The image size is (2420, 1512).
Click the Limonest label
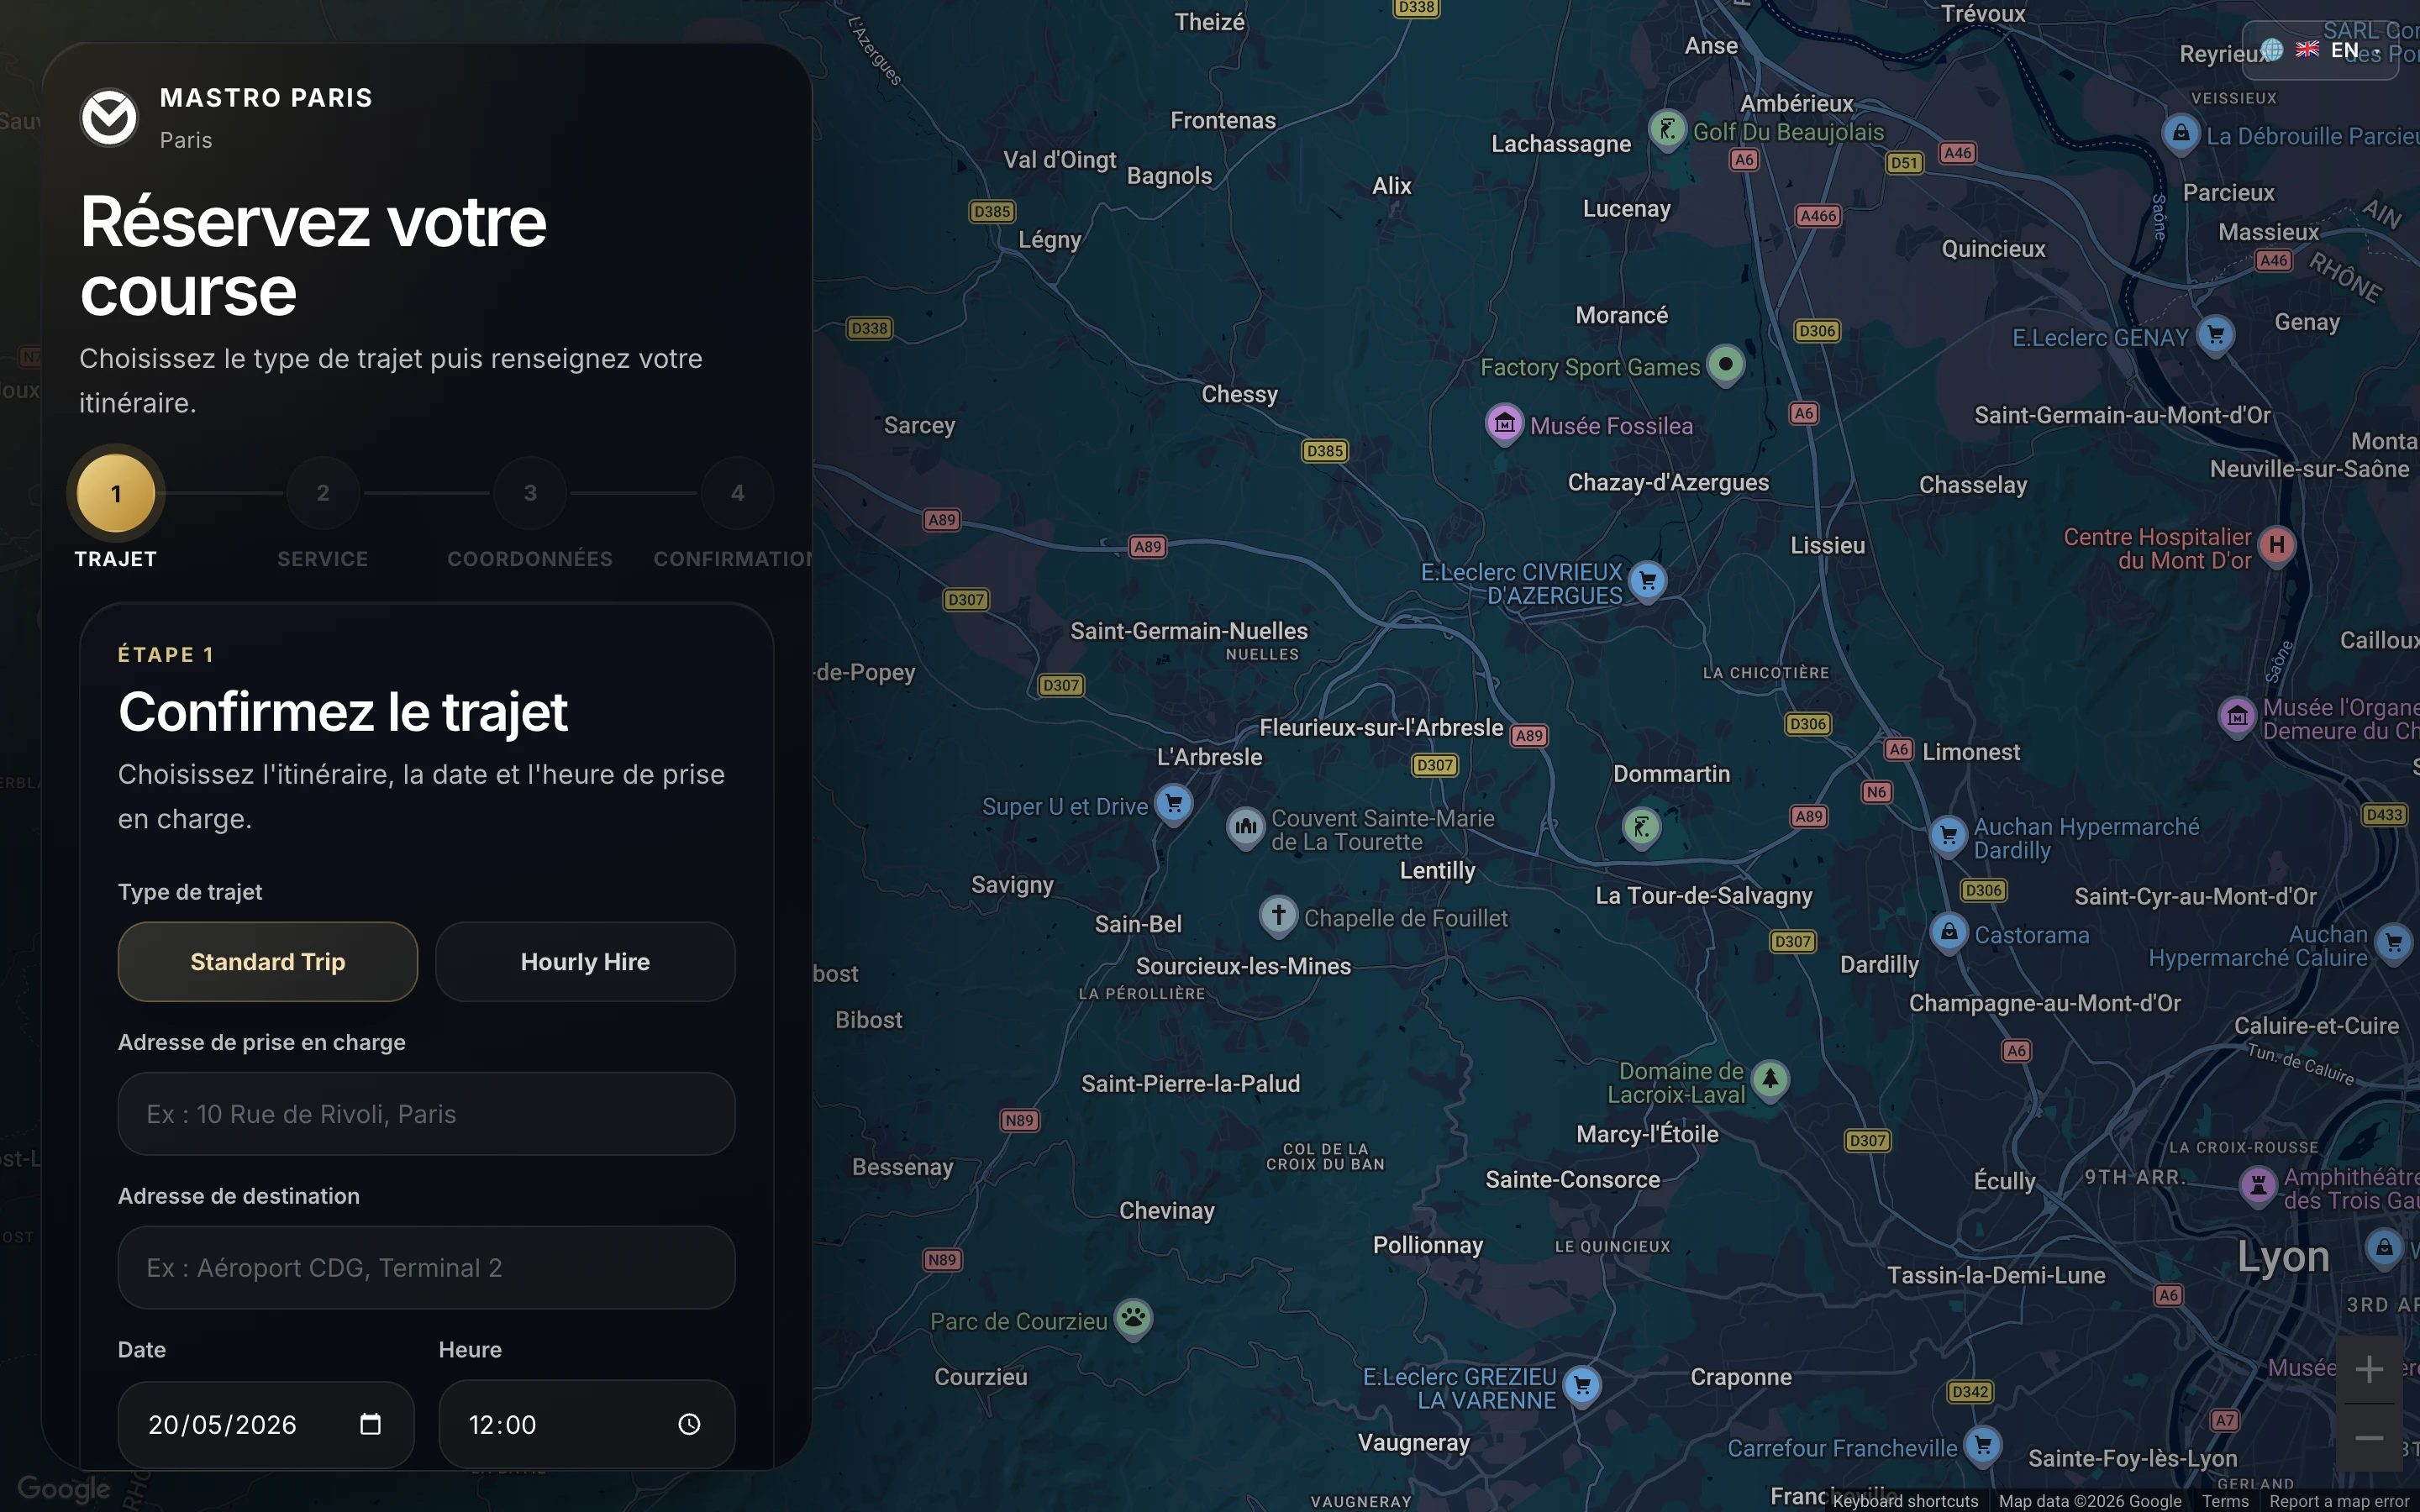pos(1971,752)
